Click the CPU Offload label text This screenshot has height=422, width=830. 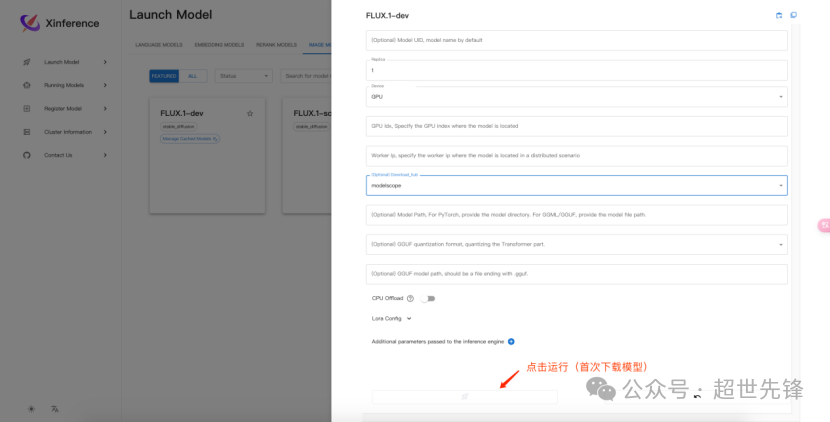click(x=387, y=299)
